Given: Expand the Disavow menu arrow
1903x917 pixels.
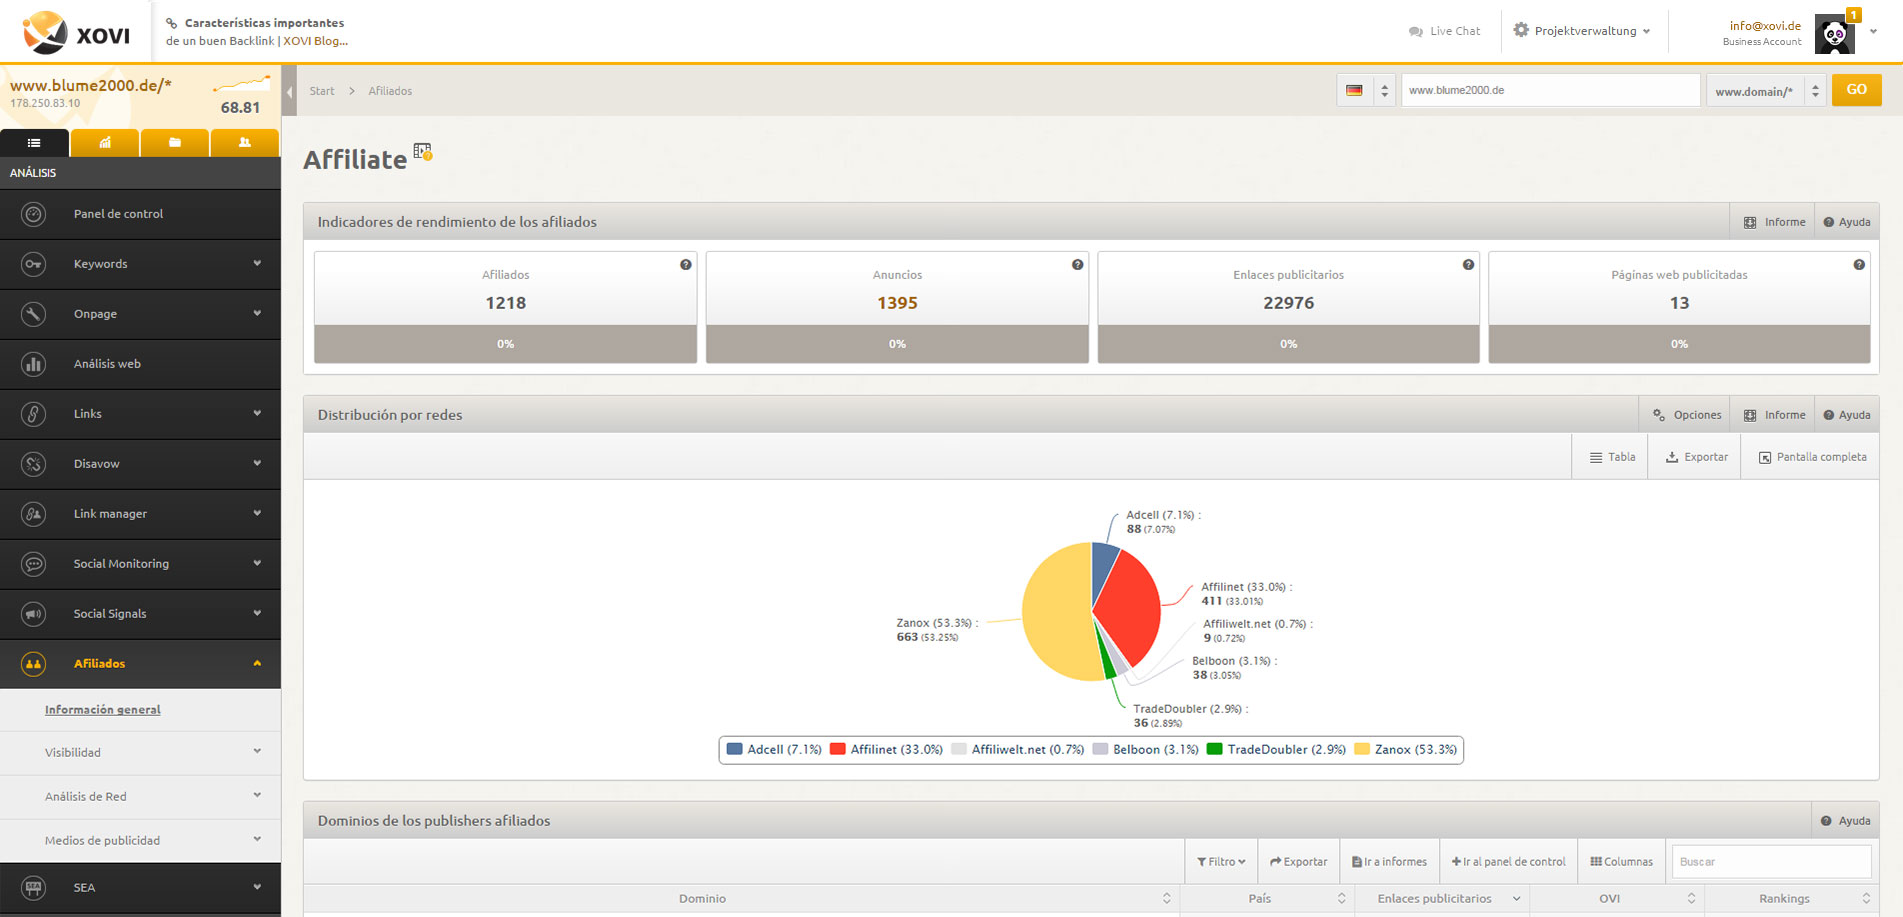Looking at the screenshot, I should [257, 464].
